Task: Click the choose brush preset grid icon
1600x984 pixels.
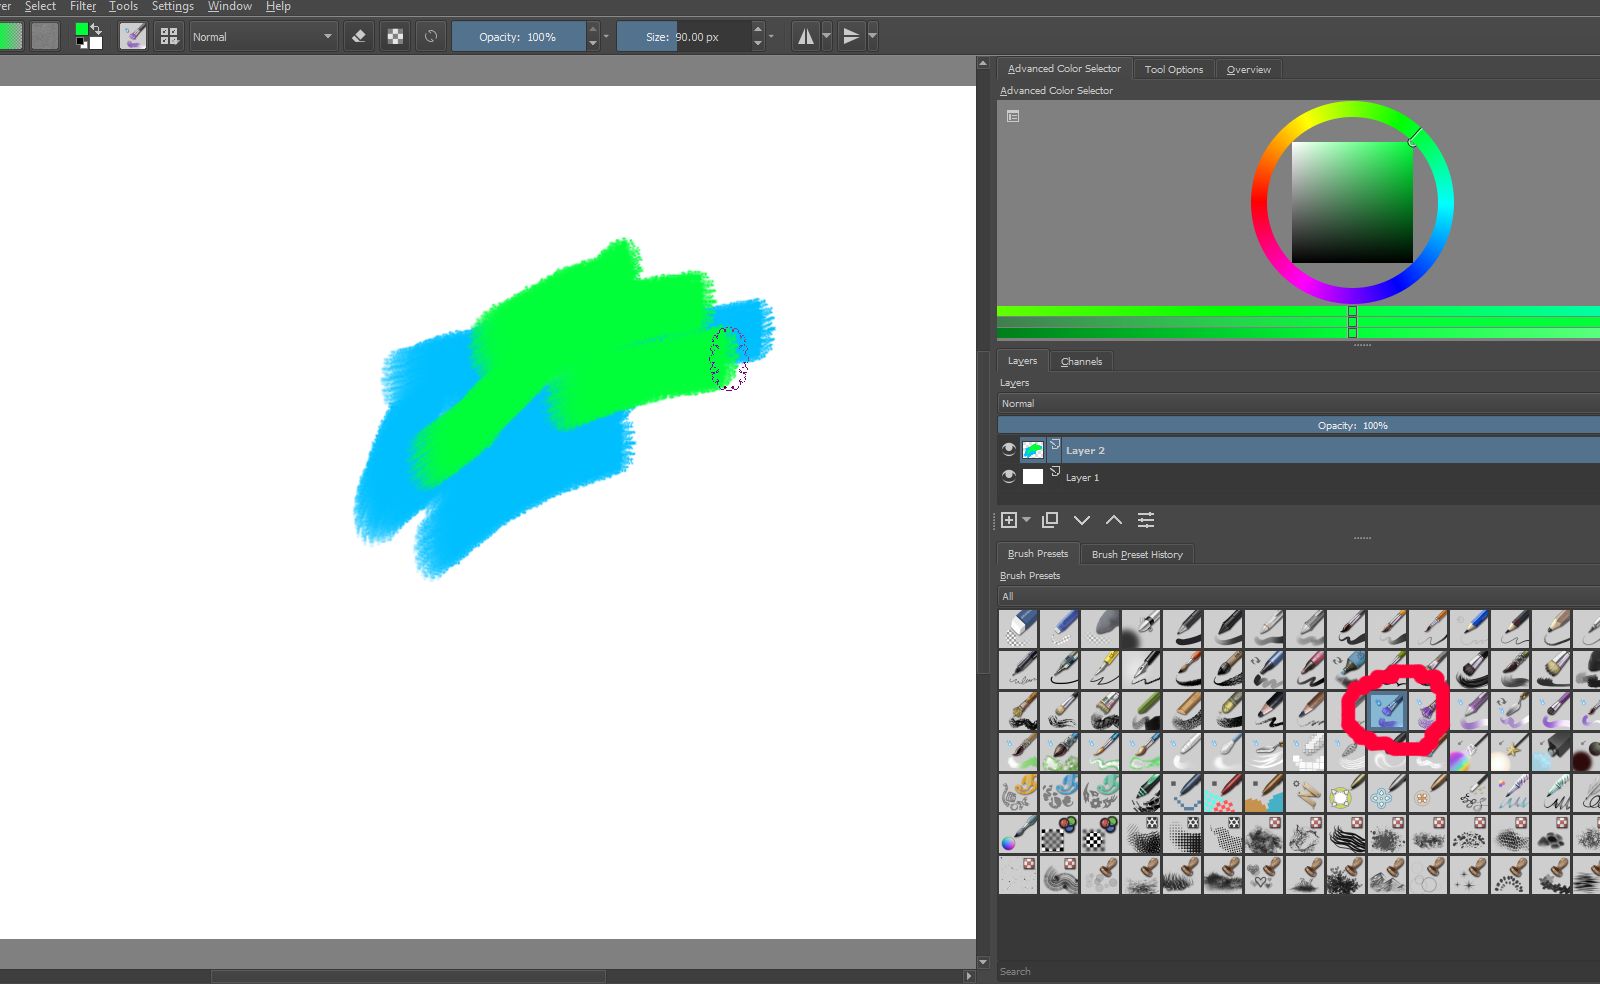Action: tap(169, 37)
